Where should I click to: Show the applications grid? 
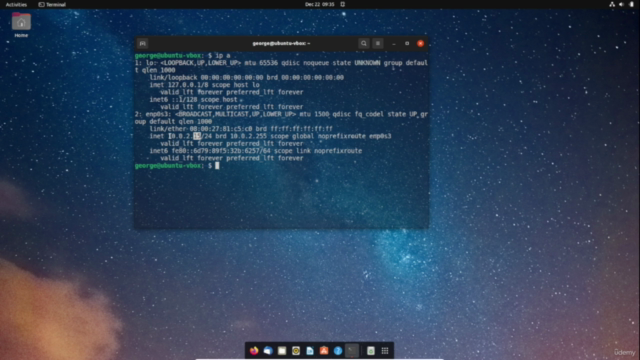pos(385,351)
